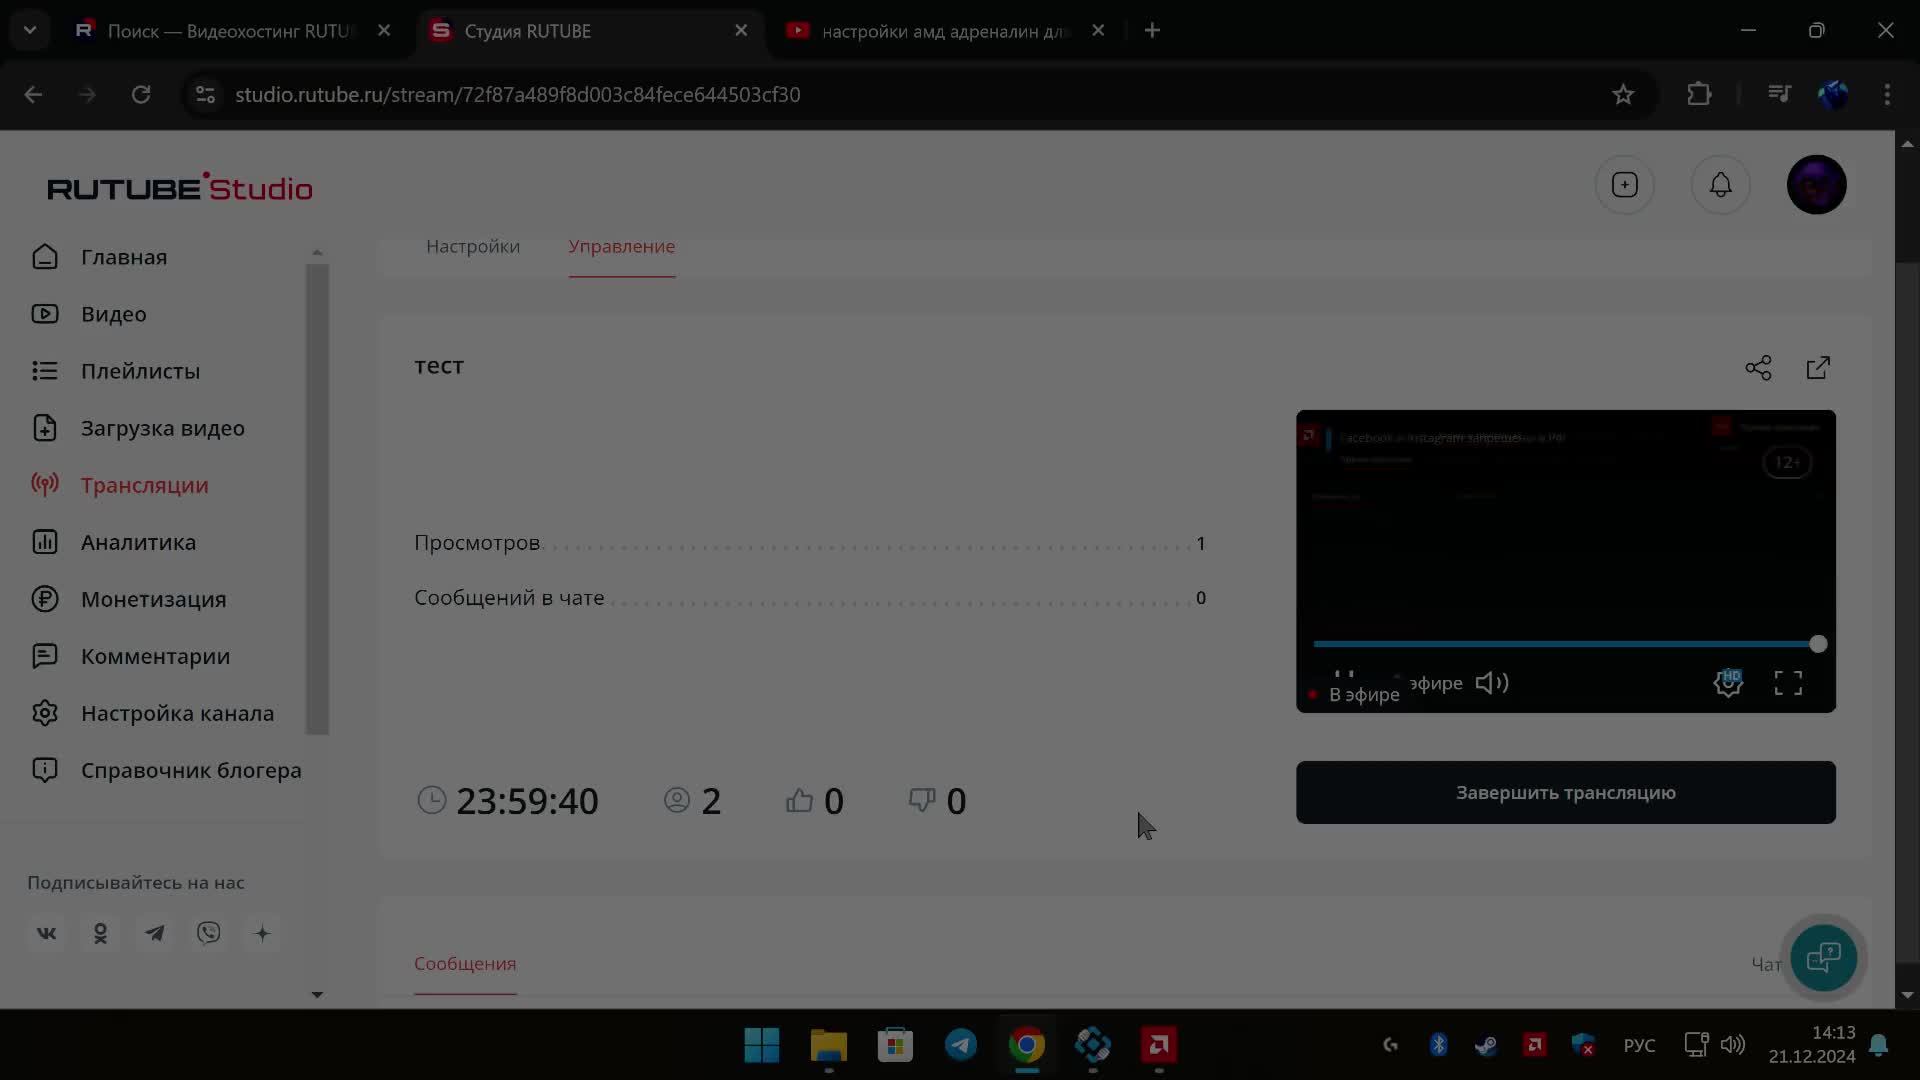
Task: Click the player progress slider handle
Action: [x=1818, y=644]
